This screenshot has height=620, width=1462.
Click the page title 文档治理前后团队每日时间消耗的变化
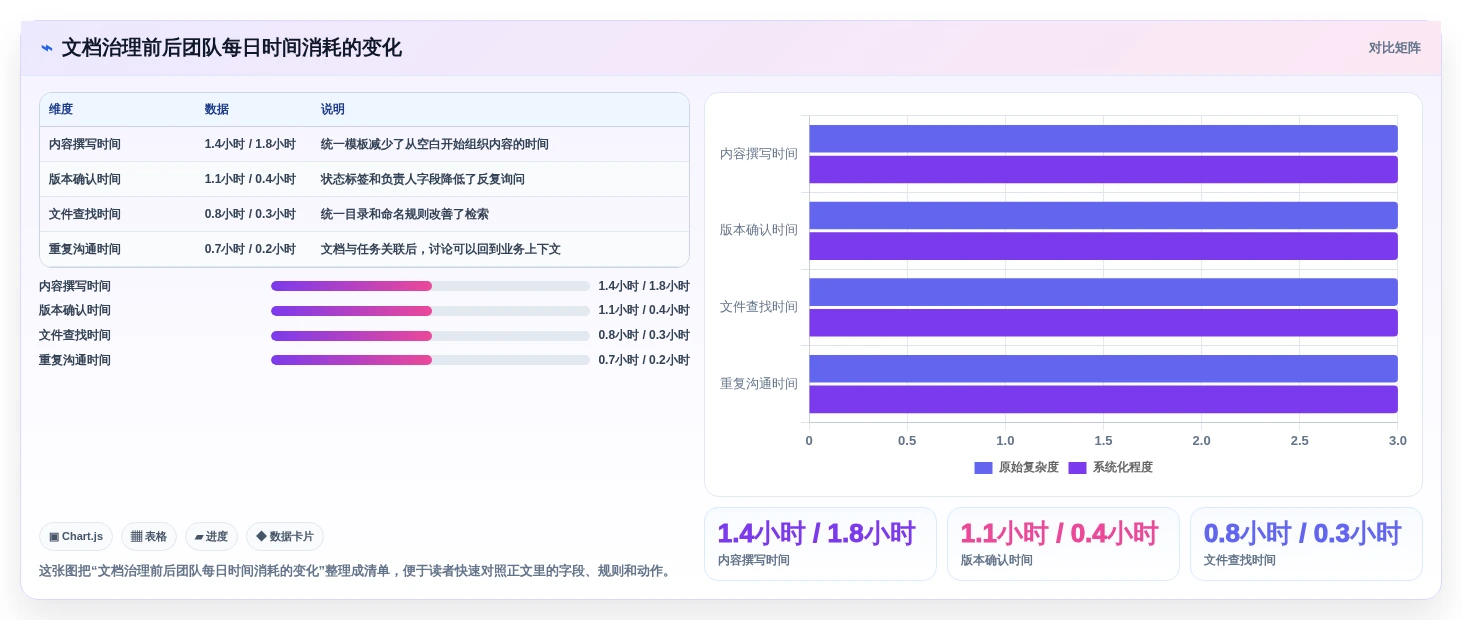232,48
